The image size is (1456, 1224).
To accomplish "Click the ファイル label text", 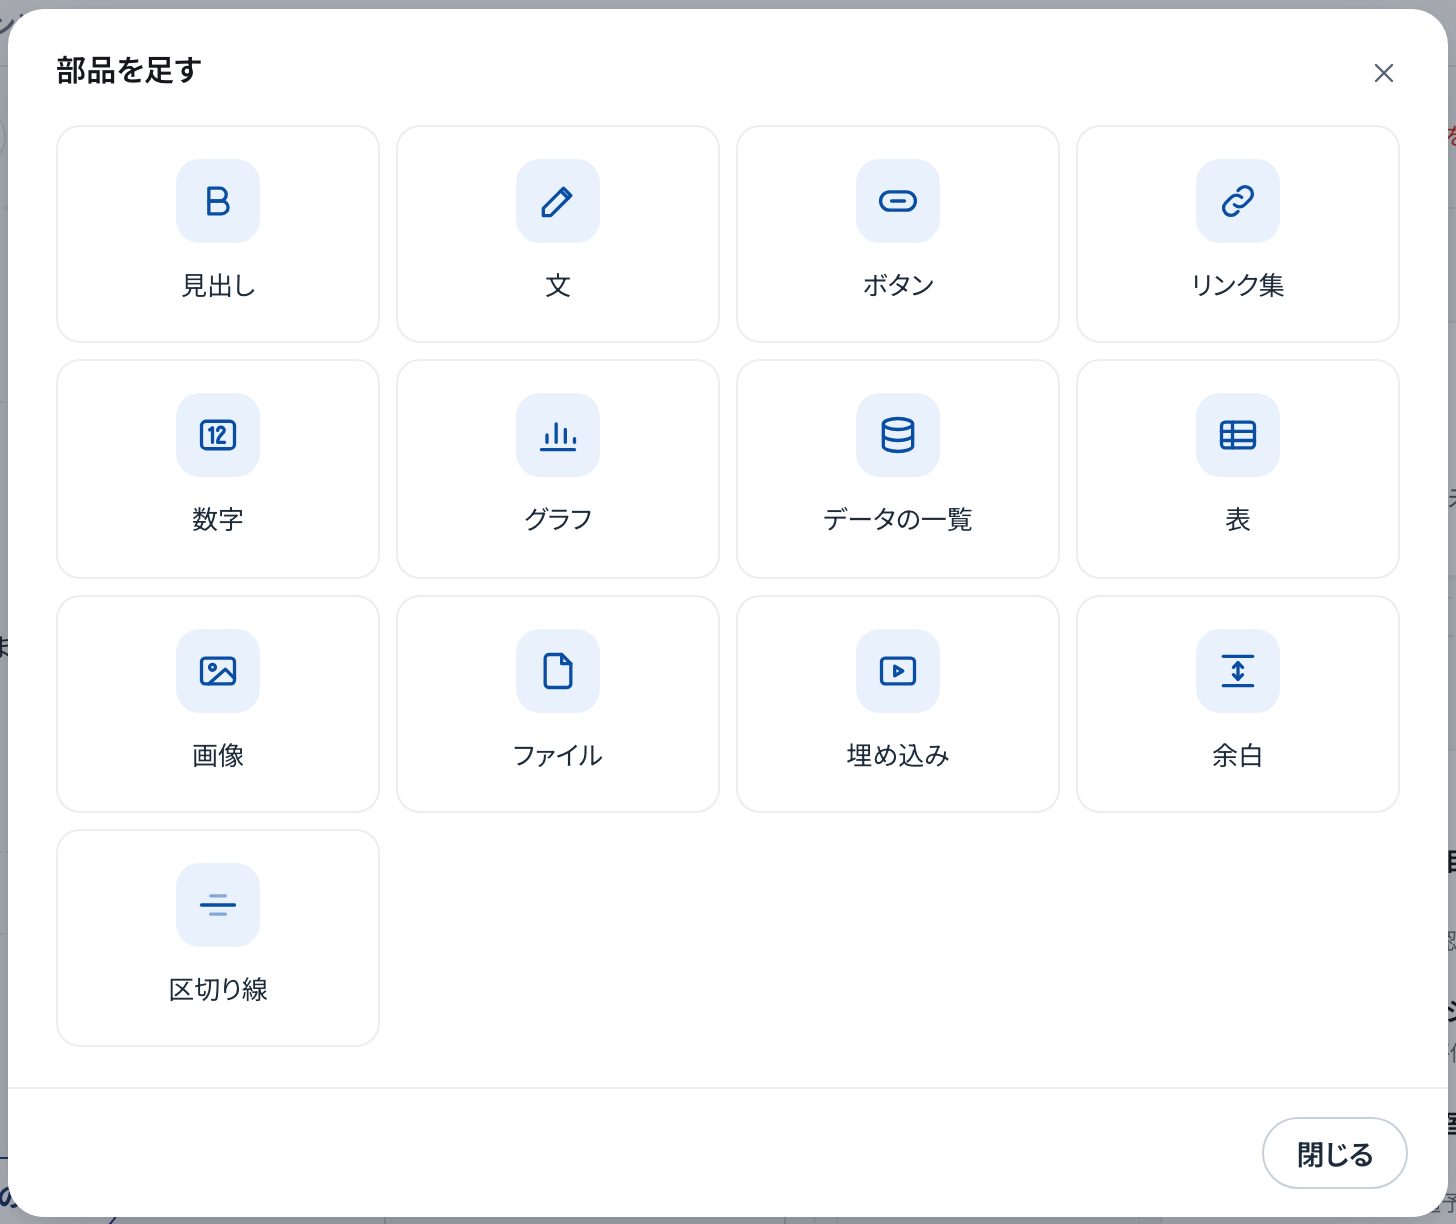I will pyautogui.click(x=558, y=756).
